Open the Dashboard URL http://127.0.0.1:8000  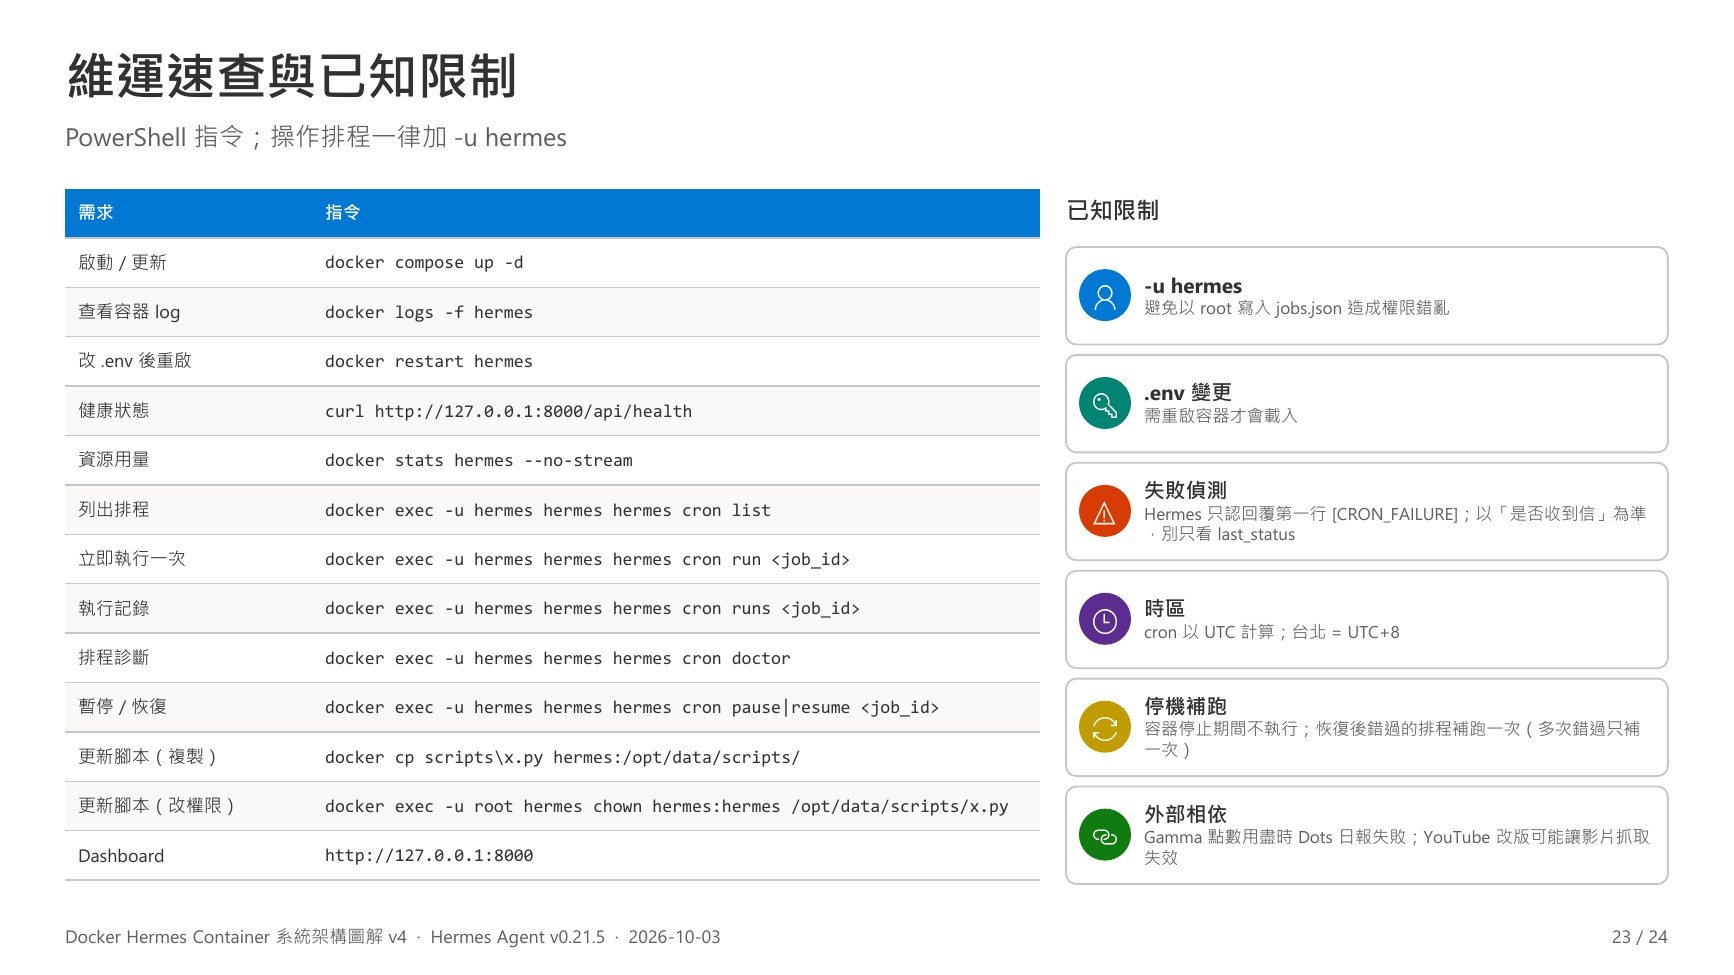(x=429, y=856)
